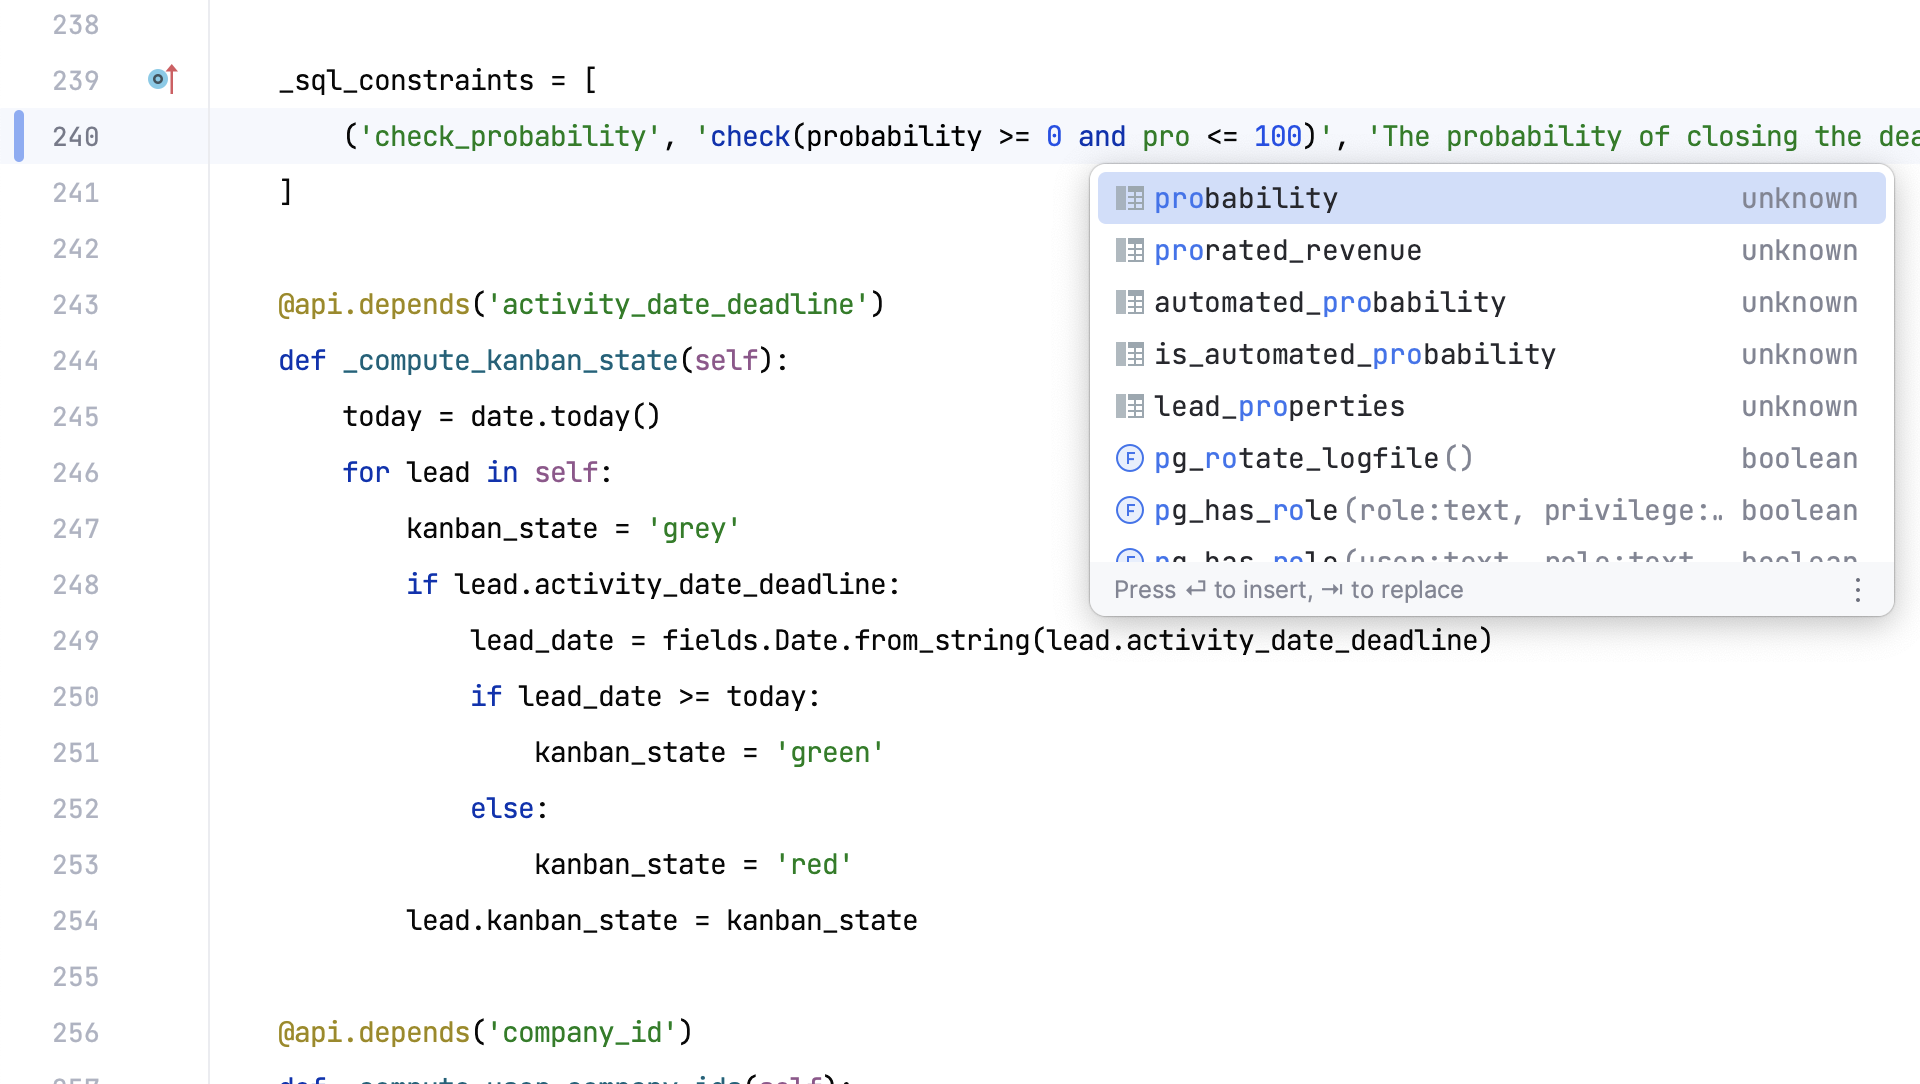Screen dimensions: 1920x1084
Task: Click the function icon beside pg_rotate_logfile()
Action: click(x=1130, y=458)
